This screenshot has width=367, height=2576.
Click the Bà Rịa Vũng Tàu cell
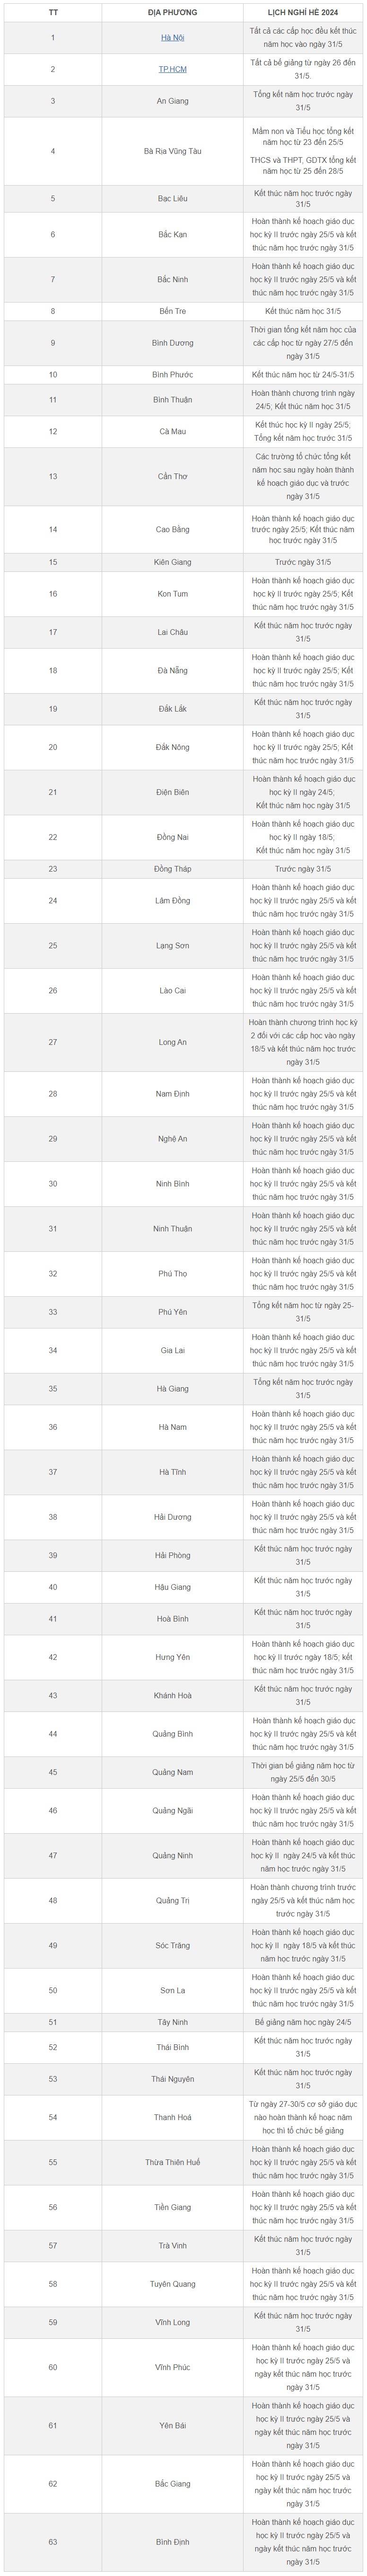pos(172,151)
